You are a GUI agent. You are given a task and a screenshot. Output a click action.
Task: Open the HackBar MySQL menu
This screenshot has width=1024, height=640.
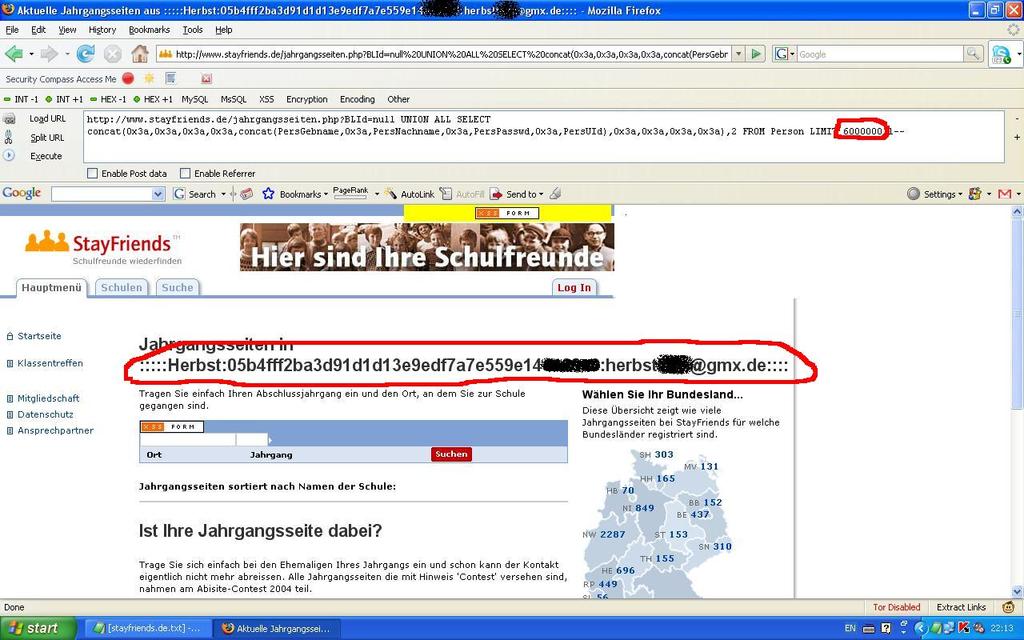[195, 99]
